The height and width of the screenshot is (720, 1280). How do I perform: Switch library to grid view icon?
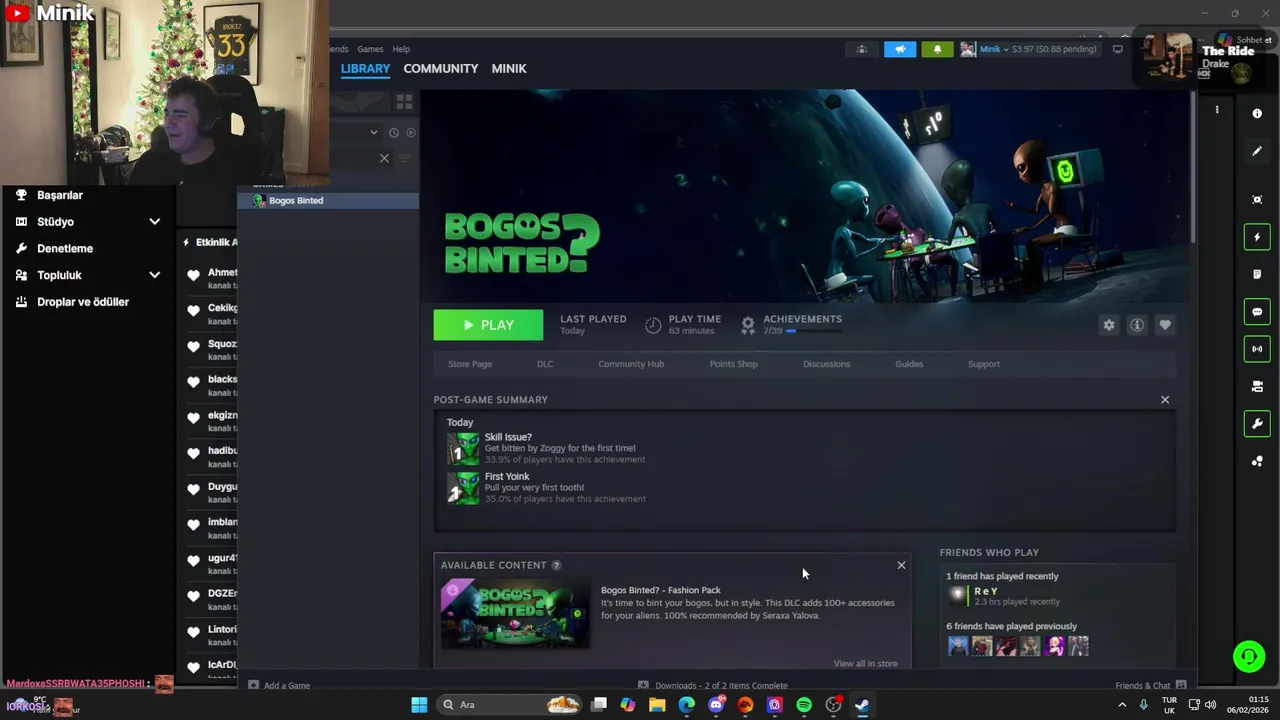click(404, 102)
